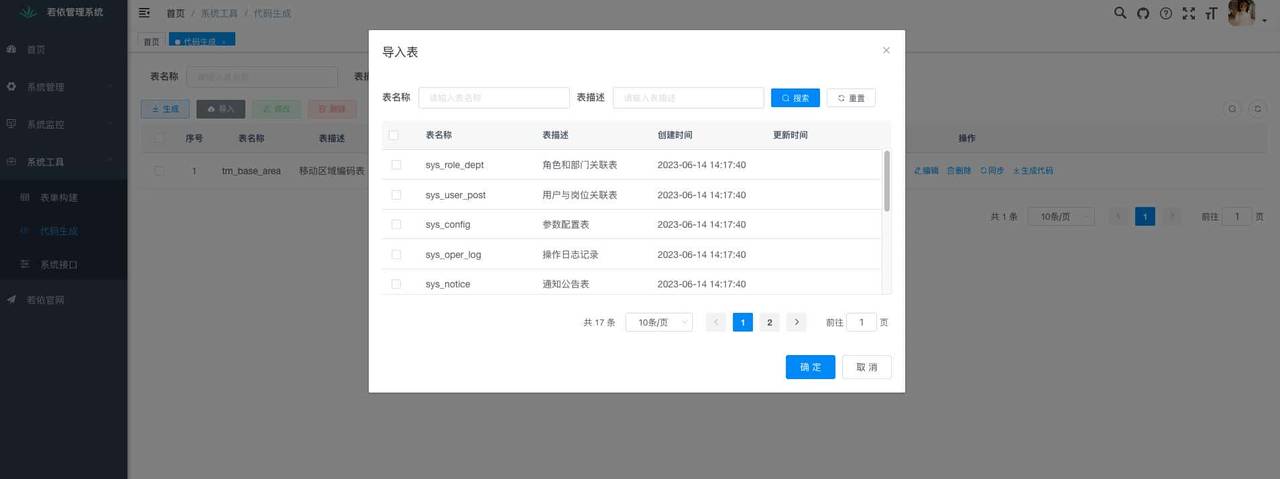Click the 系统监控 monitor sidebar icon
Viewport: 1280px width, 479px height.
11,124
